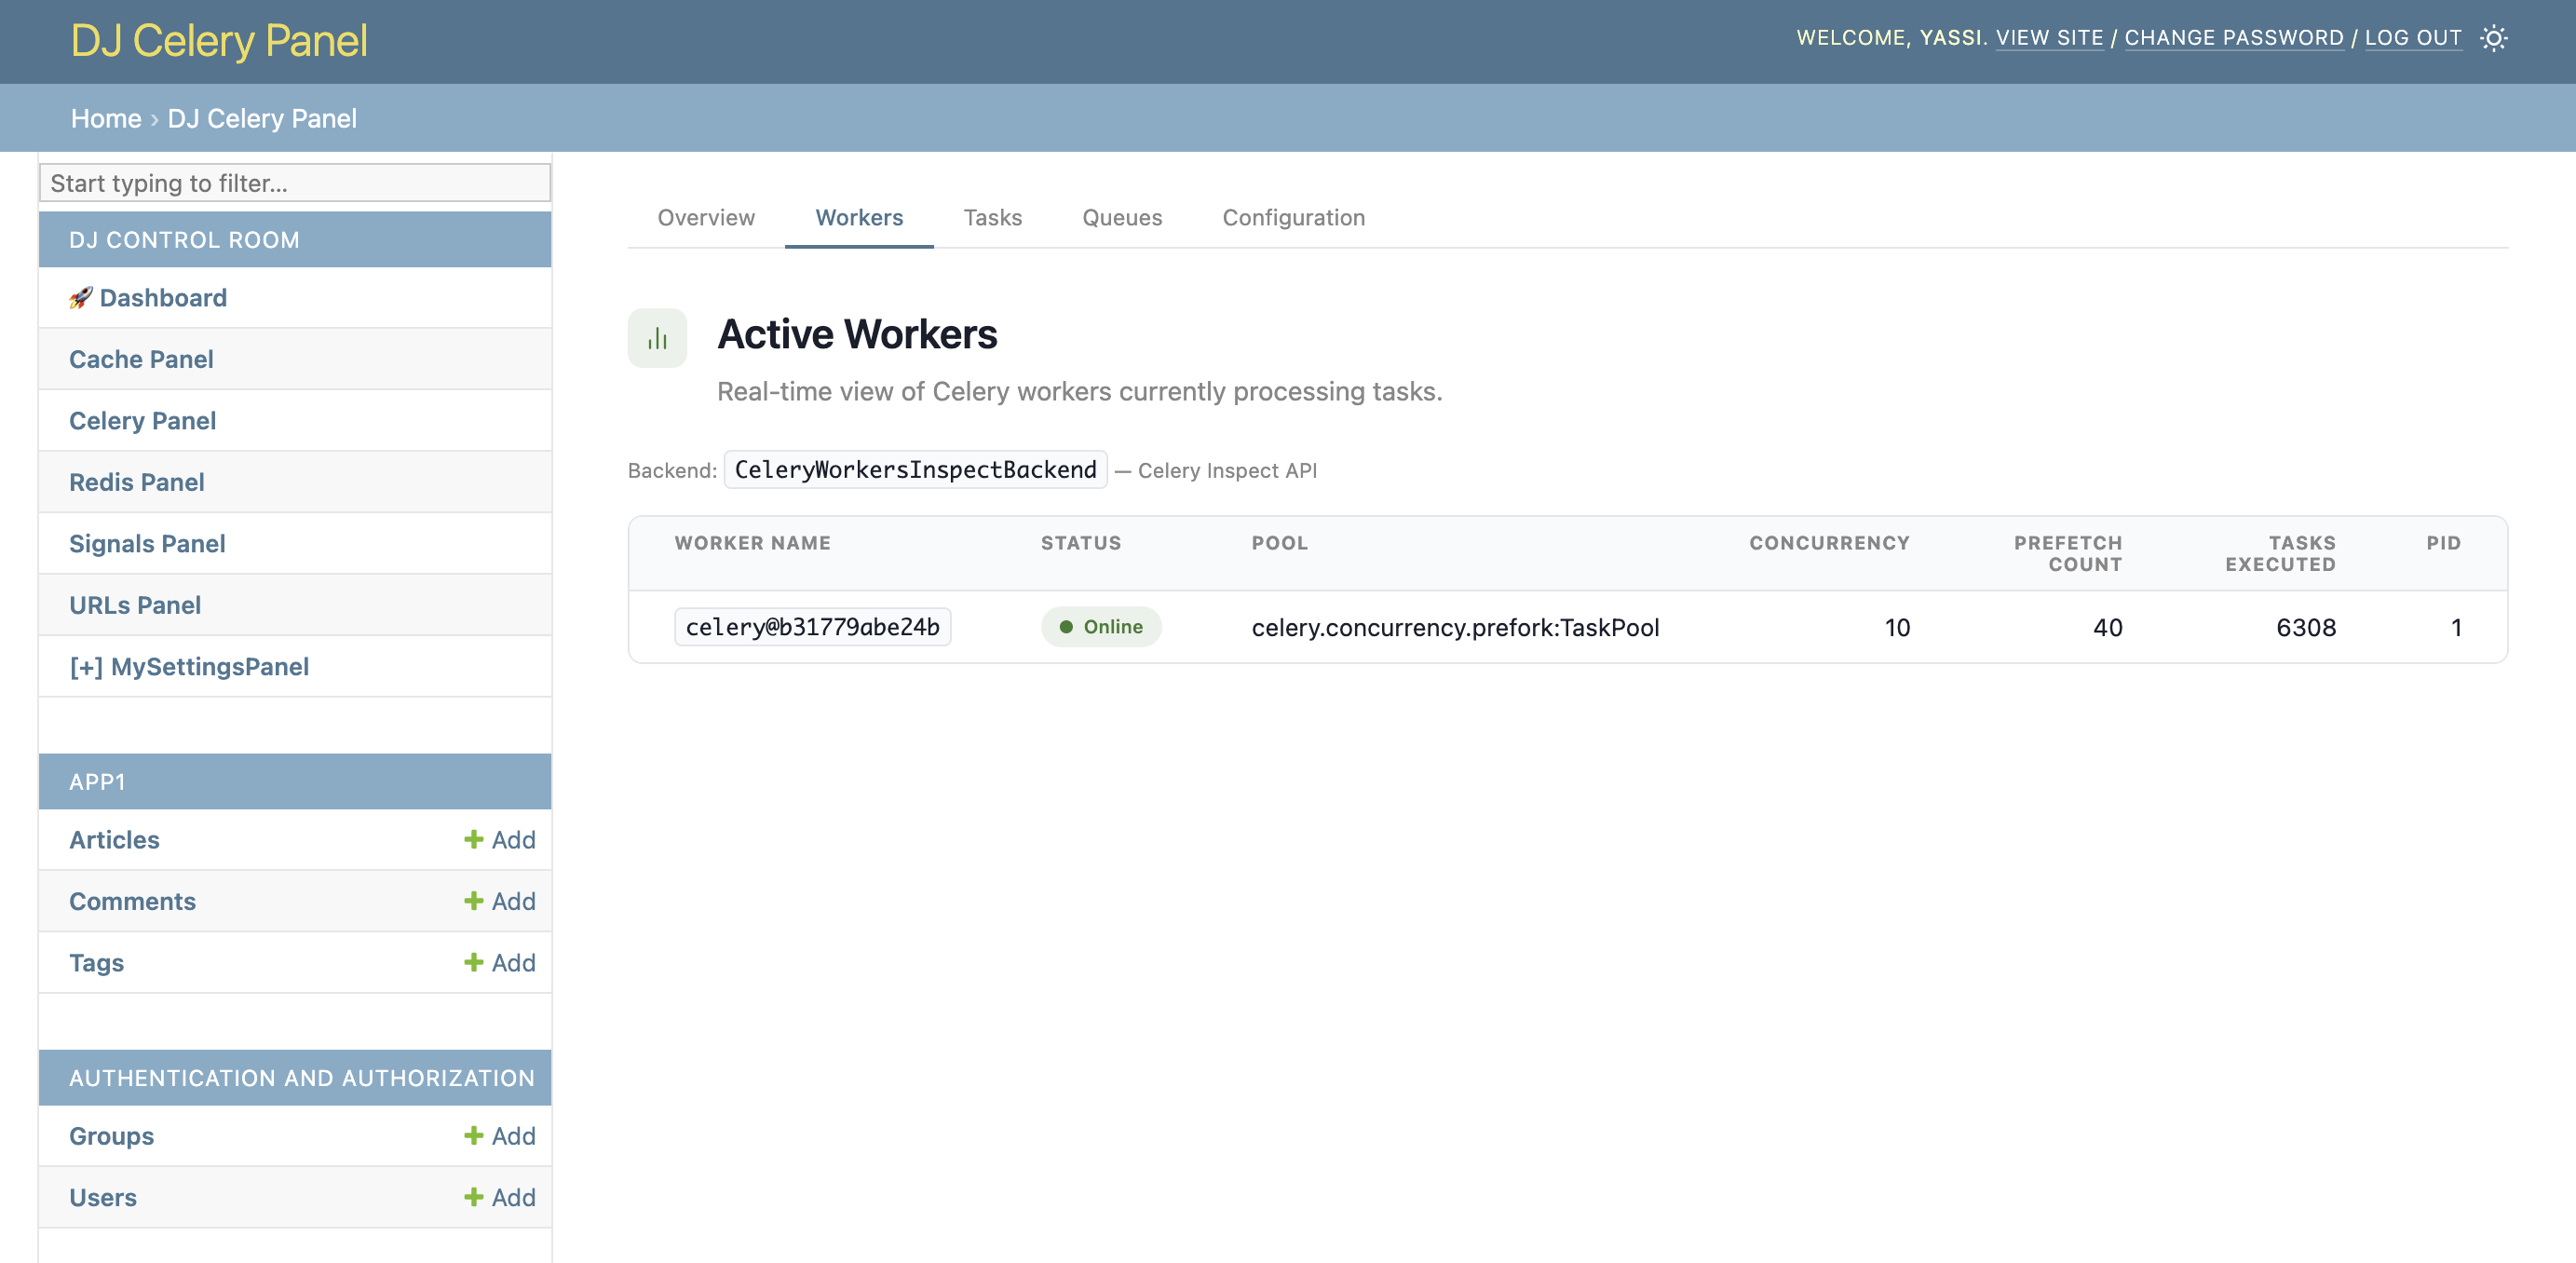Select the Workers tab
This screenshot has width=2576, height=1263.
(859, 217)
